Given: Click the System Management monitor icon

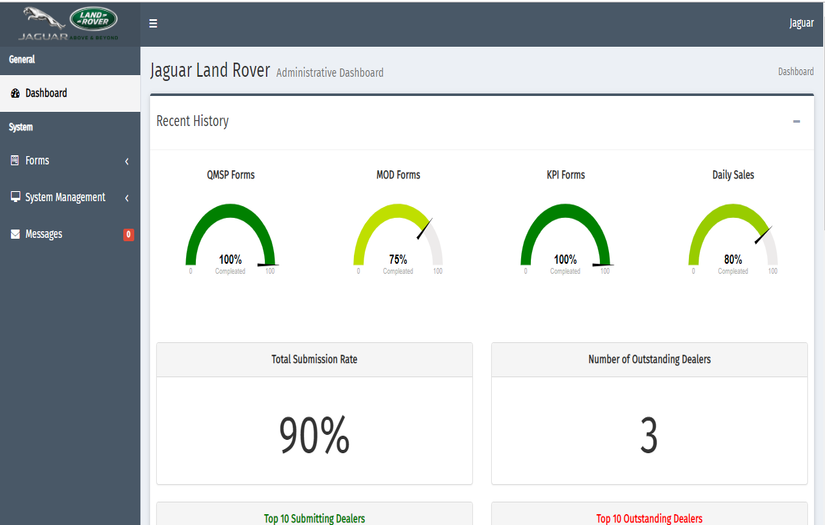Looking at the screenshot, I should pyautogui.click(x=15, y=197).
